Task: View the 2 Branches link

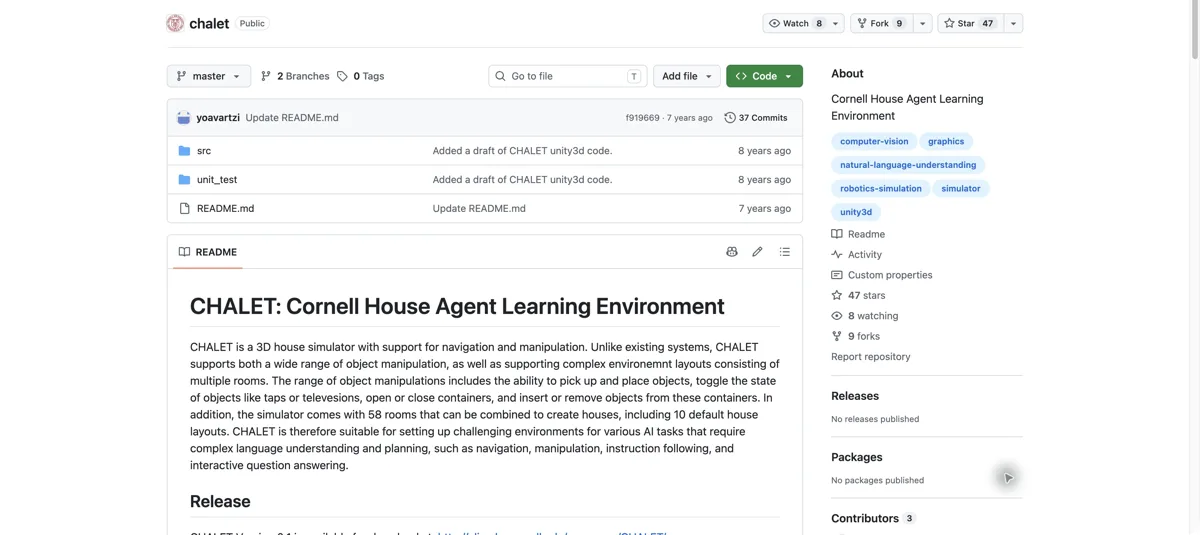Action: [x=295, y=76]
